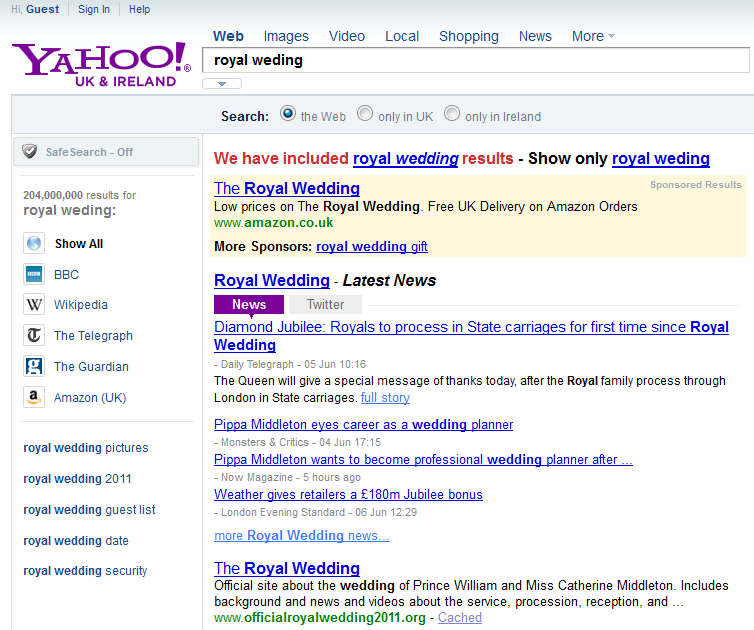Open the Web search tab
Viewport: 754px width, 630px height.
point(228,36)
